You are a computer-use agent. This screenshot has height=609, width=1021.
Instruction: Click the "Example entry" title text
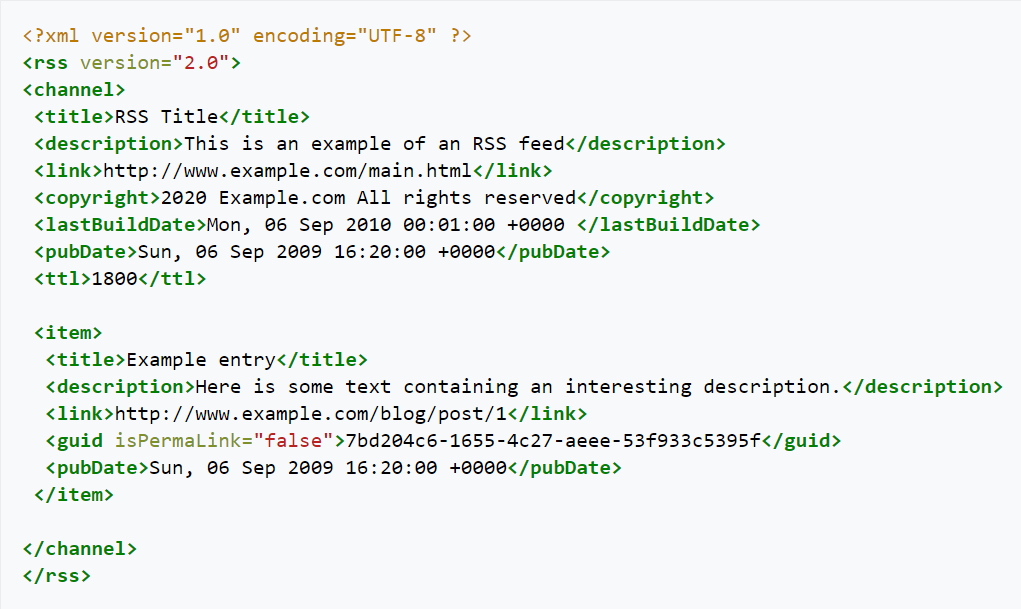201,360
